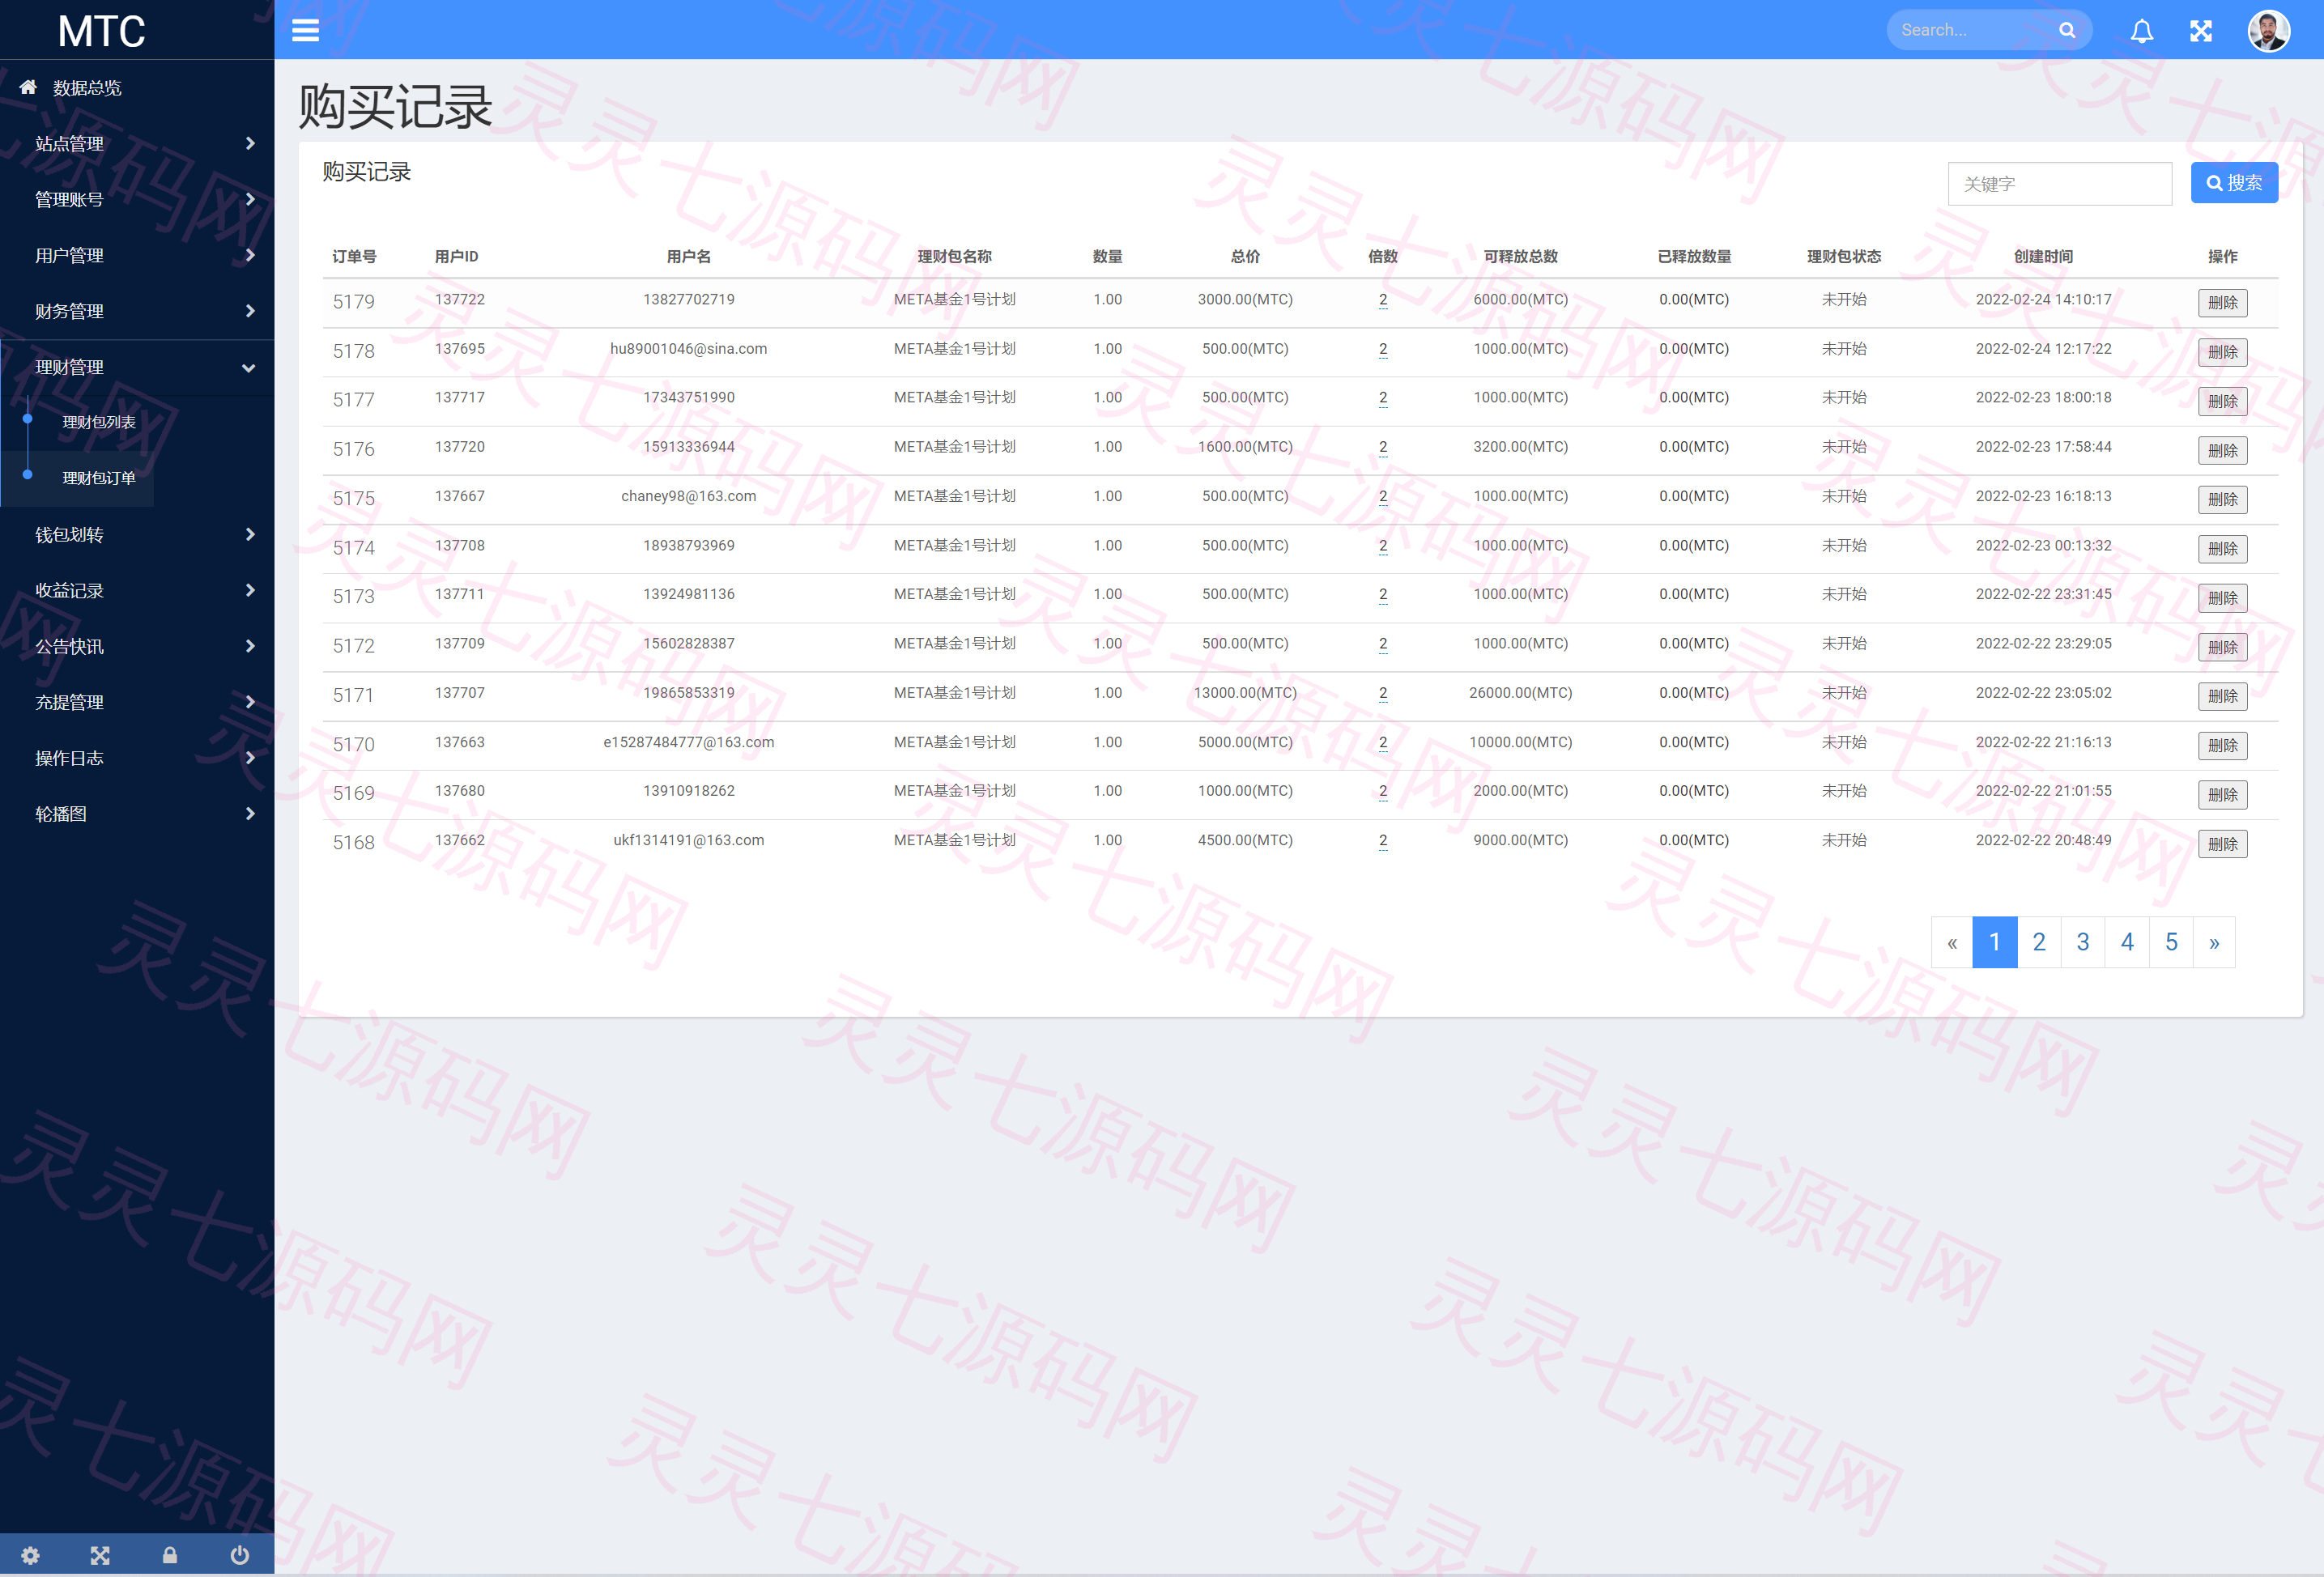Viewport: 2324px width, 1577px height.
Task: Click multiplier 2 link for order 5171
Action: (x=1383, y=693)
